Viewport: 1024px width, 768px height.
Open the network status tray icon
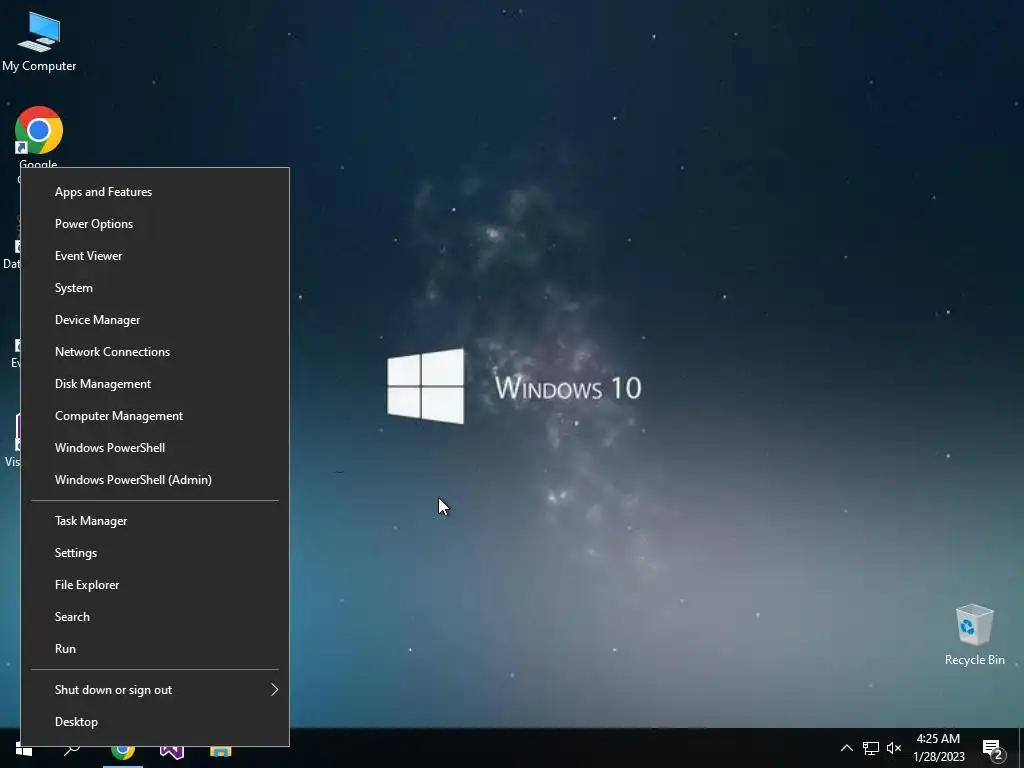point(871,748)
